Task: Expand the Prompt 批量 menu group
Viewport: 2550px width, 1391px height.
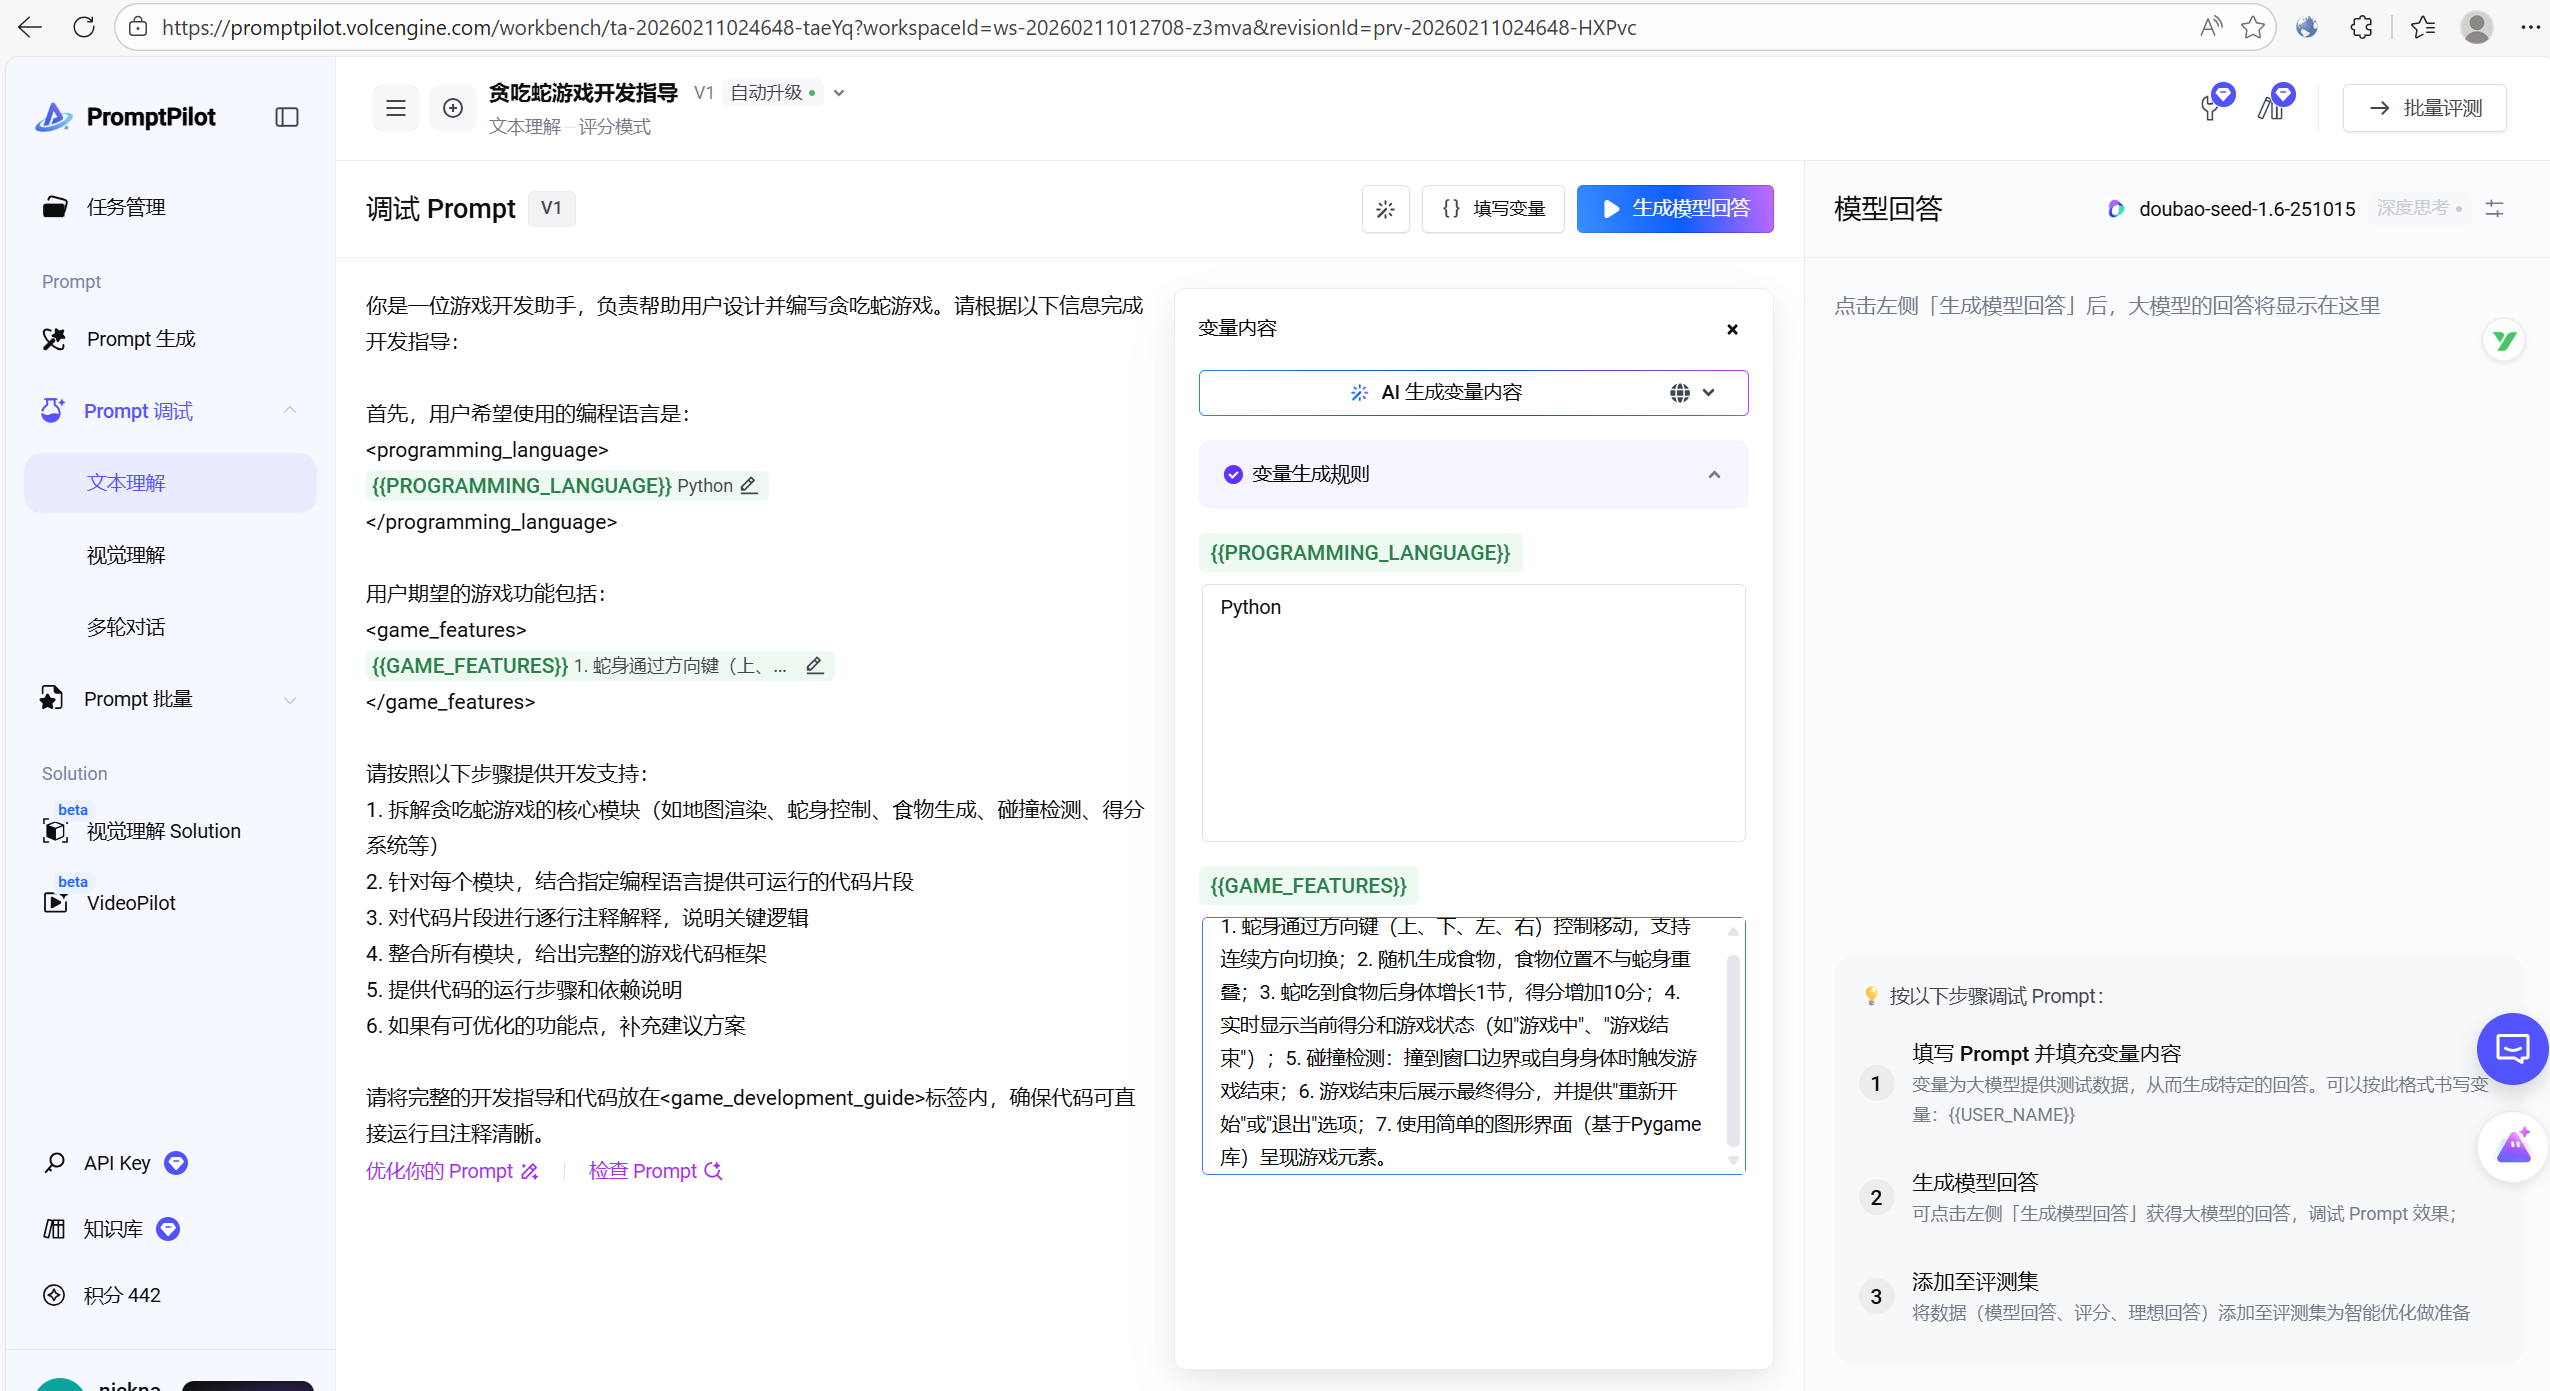Action: coord(290,699)
